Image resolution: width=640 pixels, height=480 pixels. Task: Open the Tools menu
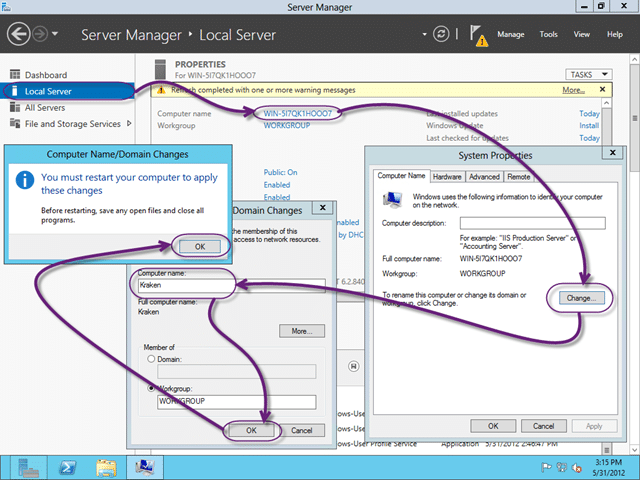pos(548,34)
